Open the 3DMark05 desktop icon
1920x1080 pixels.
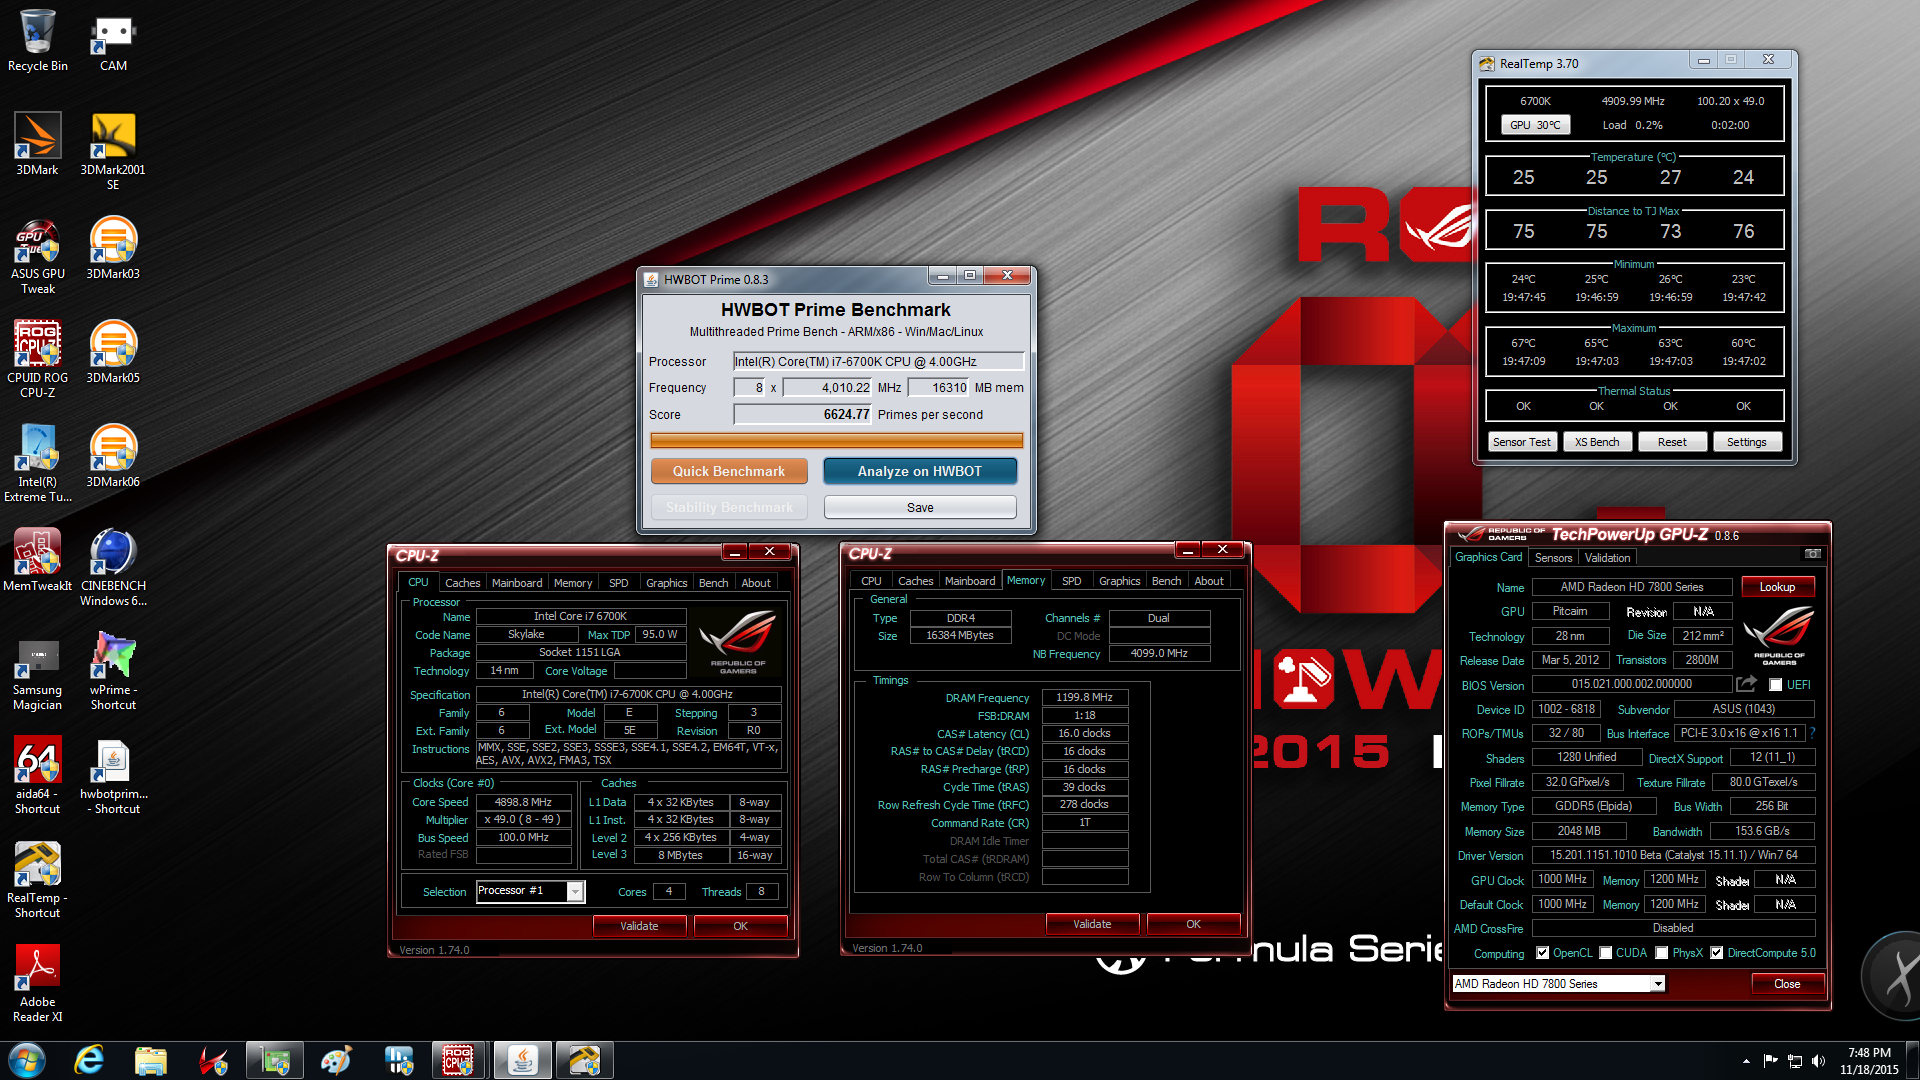(113, 352)
